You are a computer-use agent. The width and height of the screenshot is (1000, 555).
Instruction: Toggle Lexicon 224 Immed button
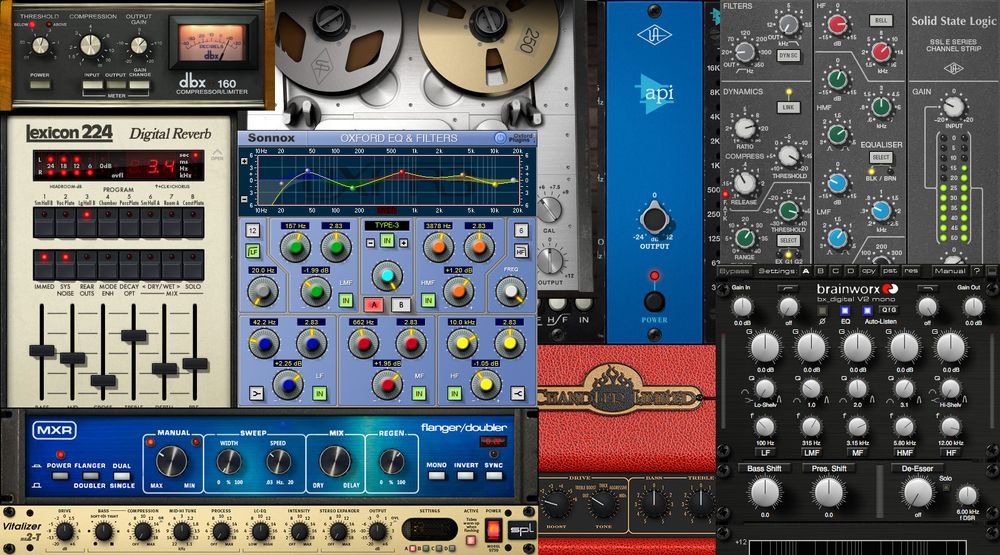(x=44, y=265)
